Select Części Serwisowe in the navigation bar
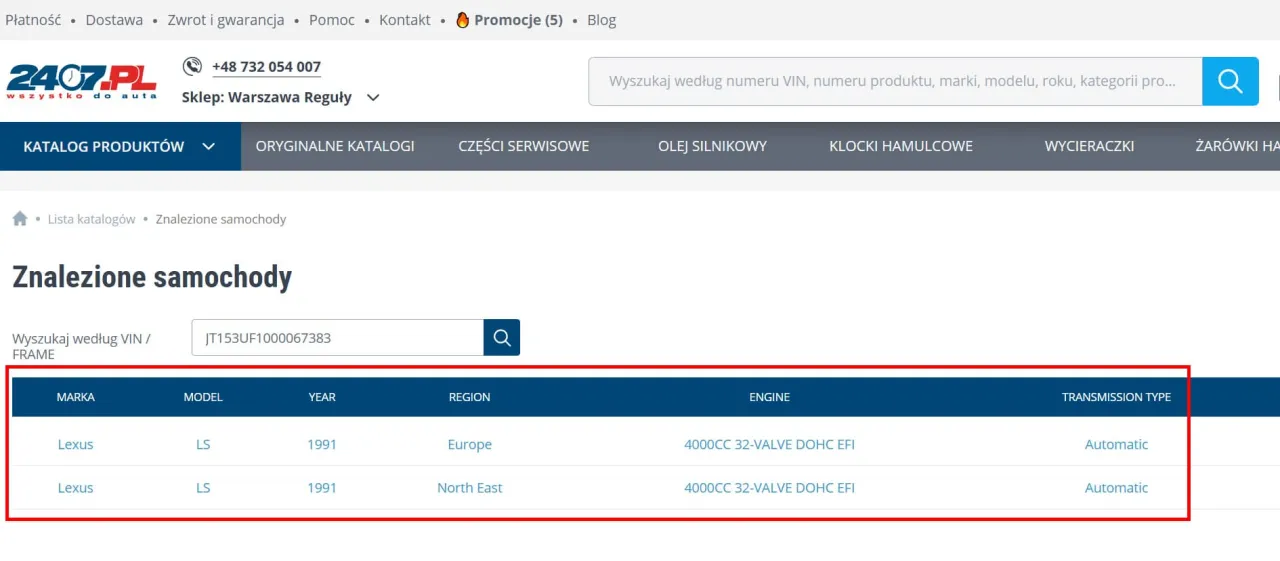The image size is (1280, 561). tap(524, 146)
